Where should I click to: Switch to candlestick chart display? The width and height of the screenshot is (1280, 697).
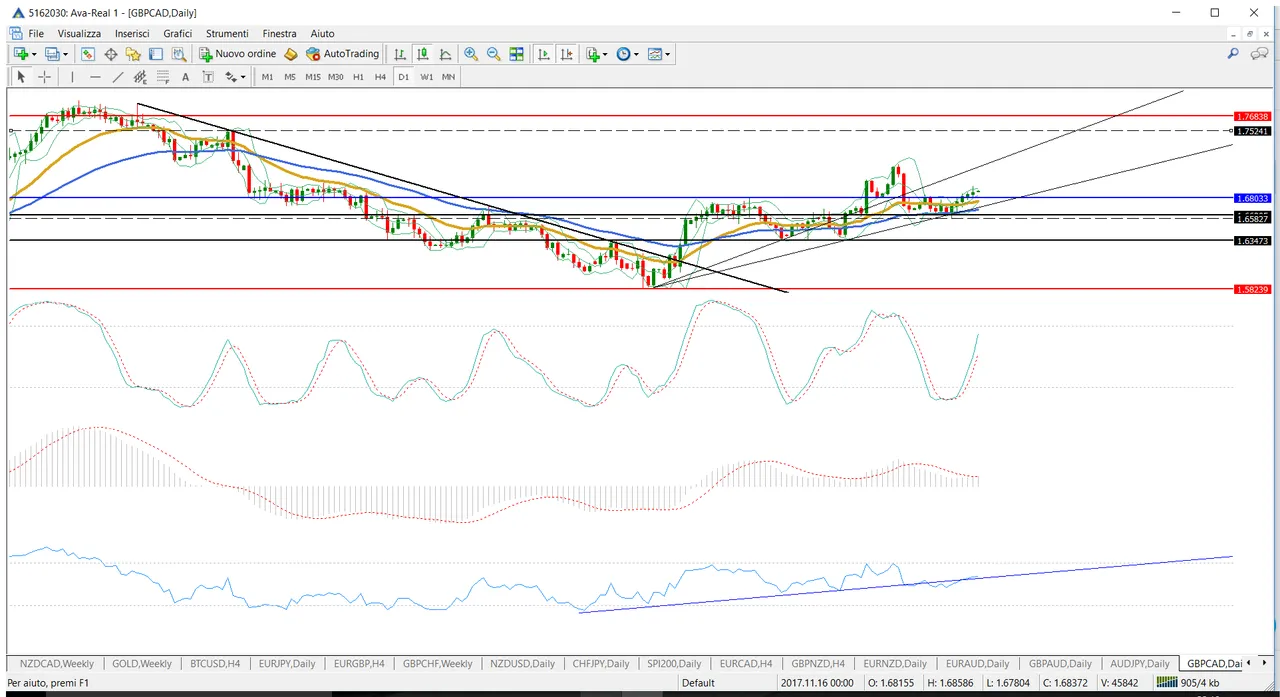pyautogui.click(x=423, y=54)
